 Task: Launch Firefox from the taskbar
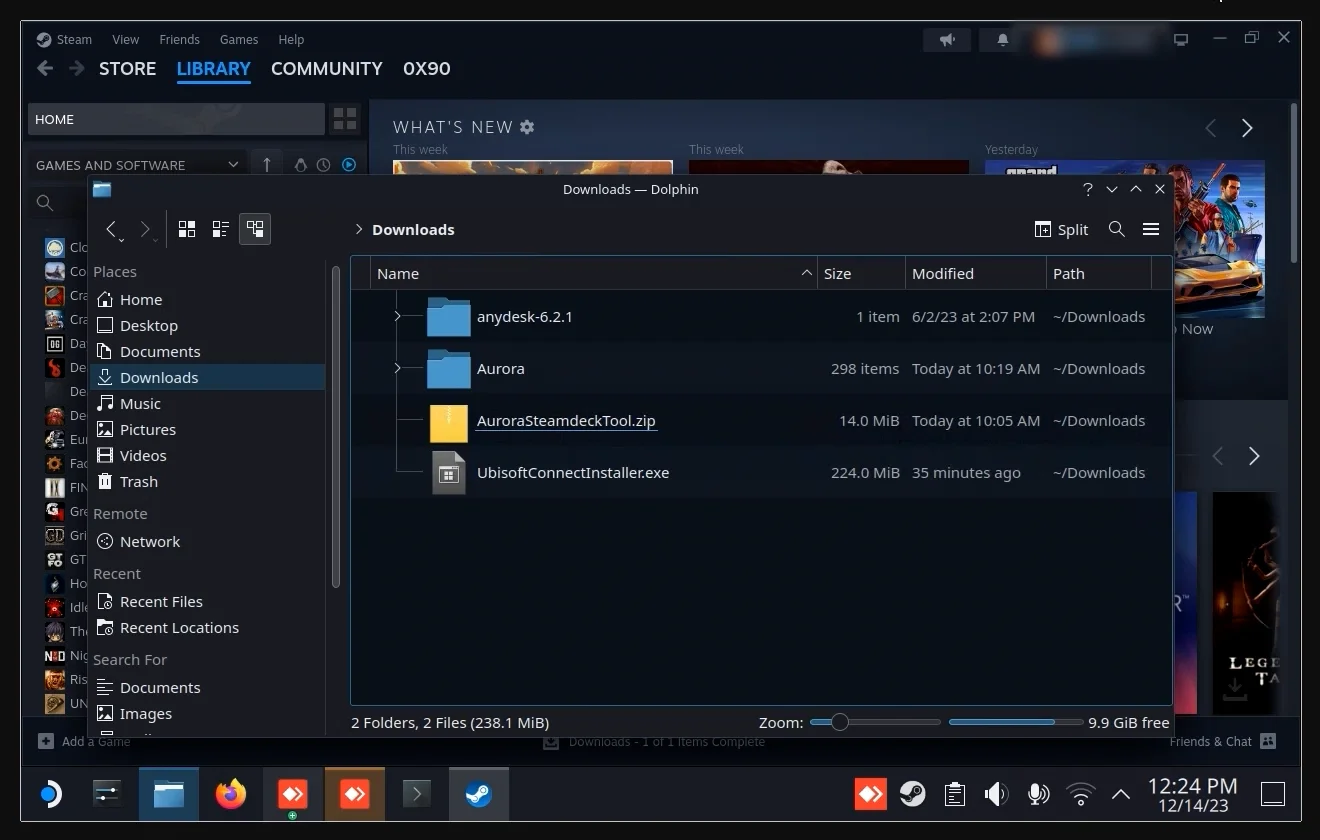[x=231, y=795]
